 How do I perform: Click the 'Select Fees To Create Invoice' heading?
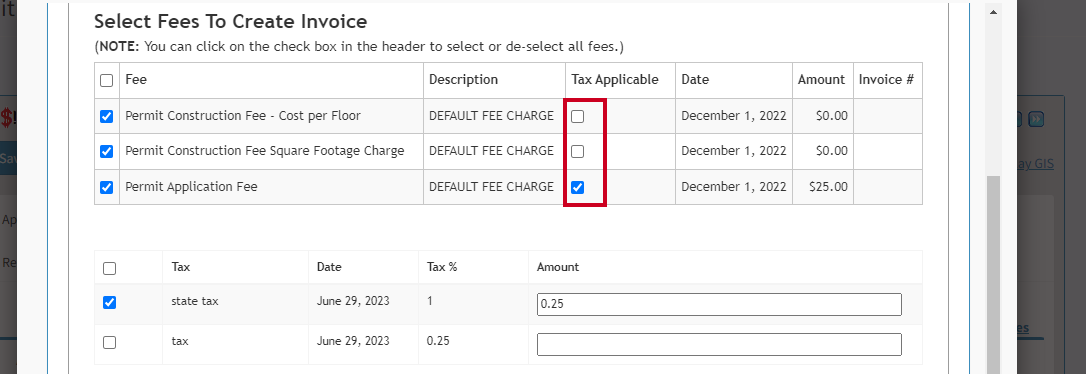point(230,21)
